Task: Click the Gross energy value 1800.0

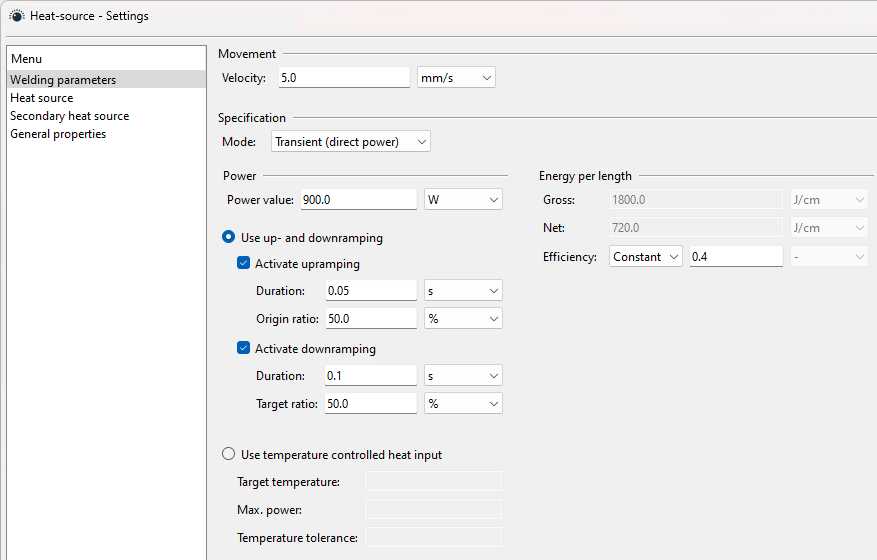Action: 696,200
